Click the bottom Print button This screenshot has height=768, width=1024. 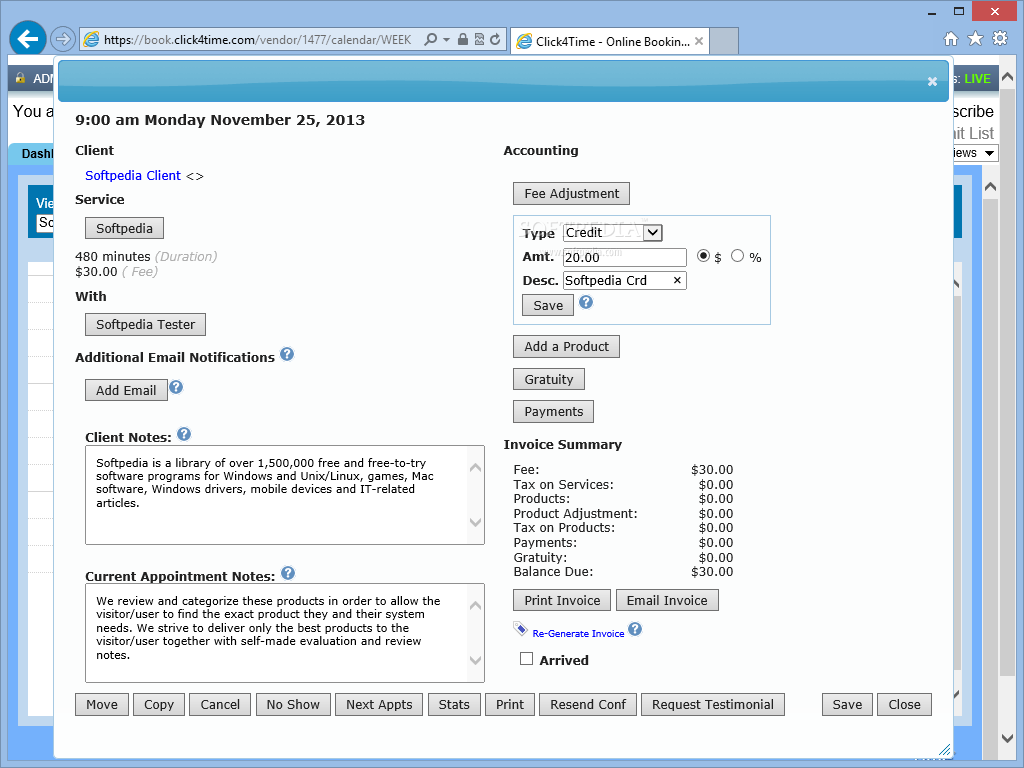[x=509, y=705]
